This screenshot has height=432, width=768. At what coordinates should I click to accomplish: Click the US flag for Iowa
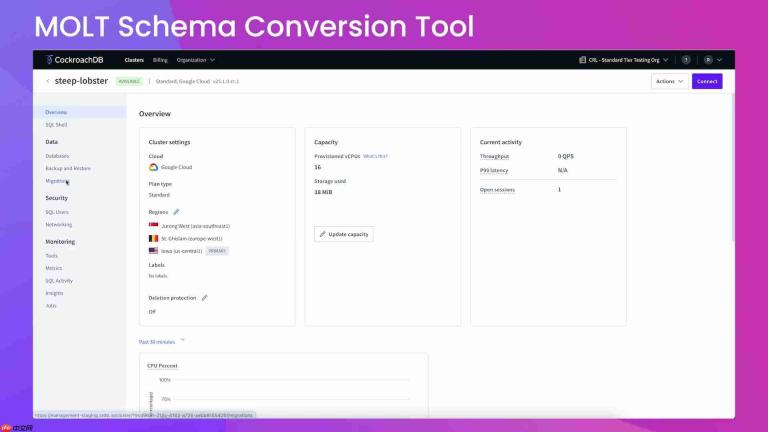point(153,251)
